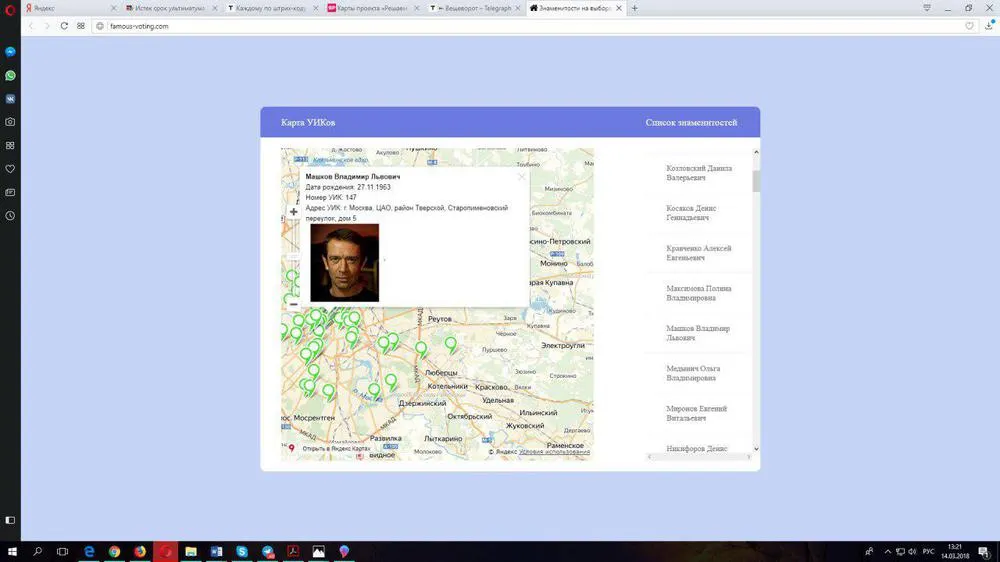The height and width of the screenshot is (562, 1000).
Task: Open VK in Opera sidebar
Action: (x=10, y=99)
